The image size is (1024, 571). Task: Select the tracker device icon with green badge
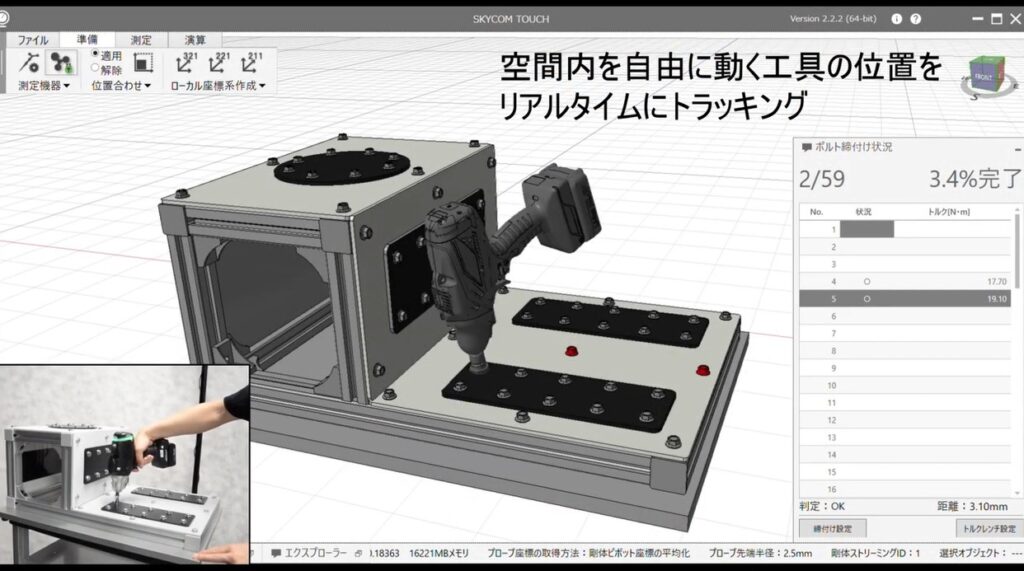point(62,63)
